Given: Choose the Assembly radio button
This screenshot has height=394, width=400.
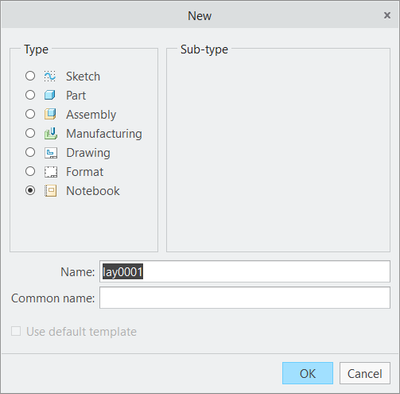Looking at the screenshot, I should click(30, 114).
